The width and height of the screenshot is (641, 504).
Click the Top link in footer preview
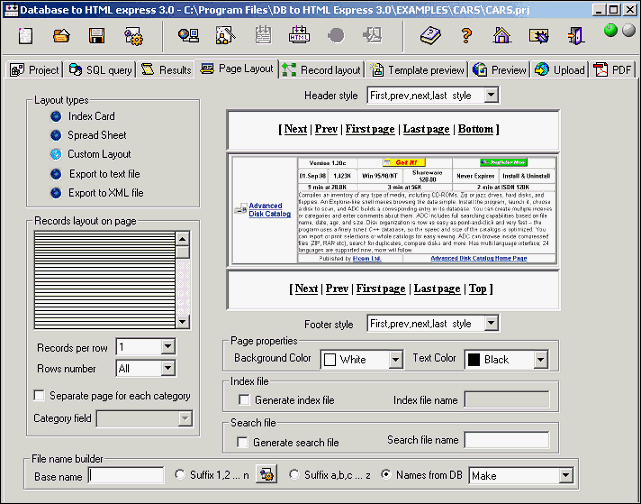[477, 289]
